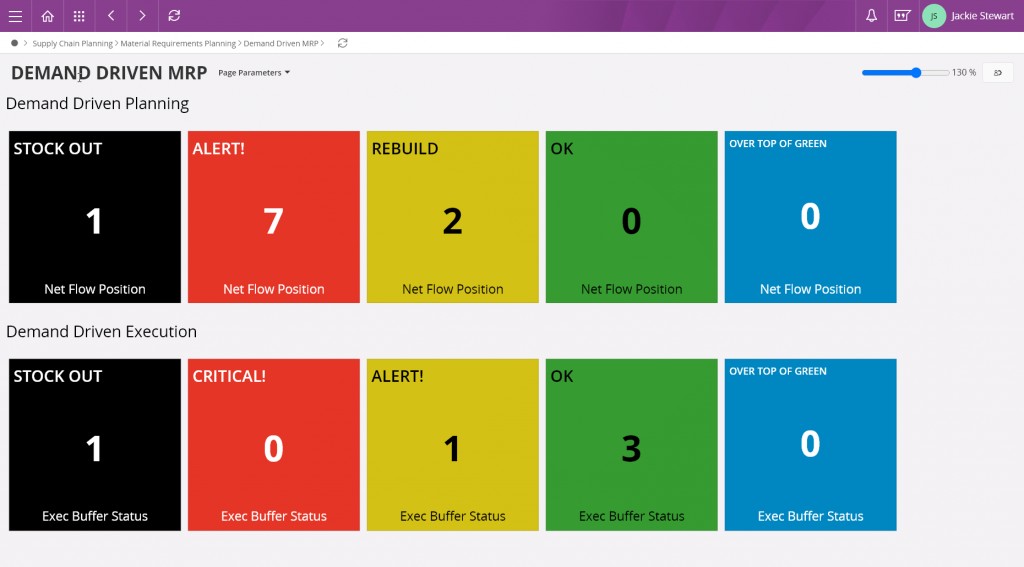Open the notifications bell
The height and width of the screenshot is (567, 1024).
pos(871,16)
